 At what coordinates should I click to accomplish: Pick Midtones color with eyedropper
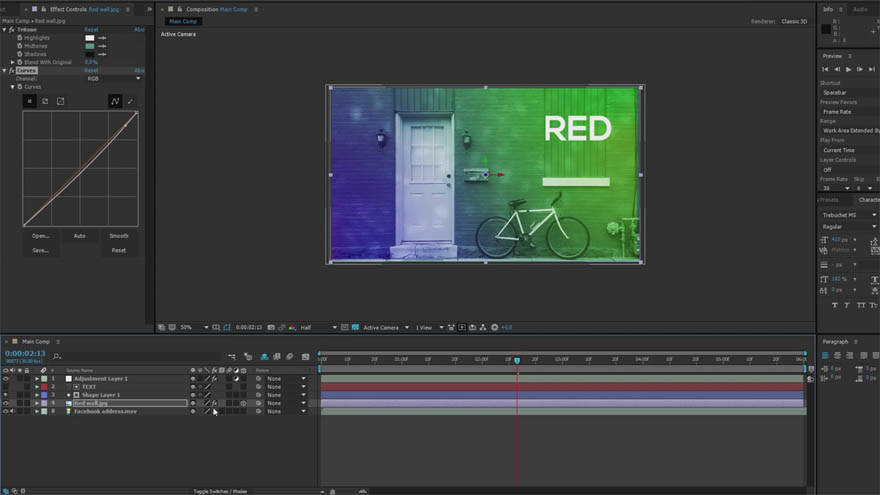102,46
